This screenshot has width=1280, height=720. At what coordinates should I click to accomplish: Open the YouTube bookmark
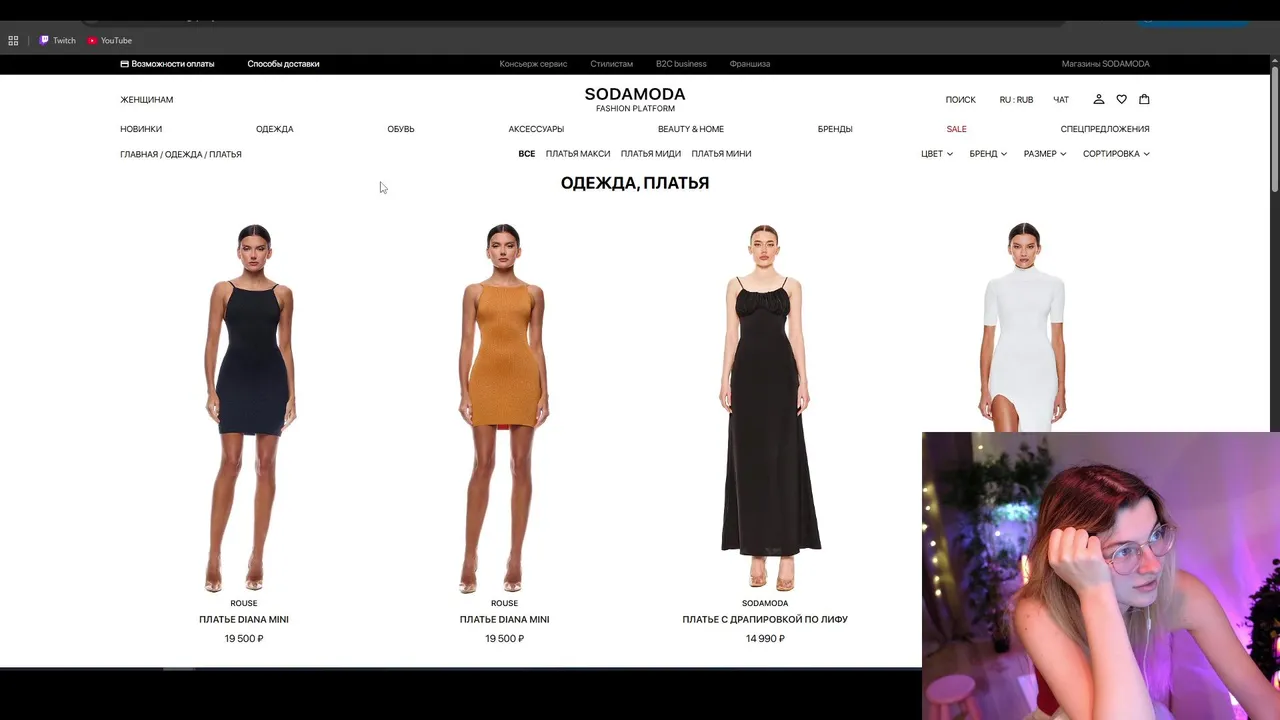coord(109,41)
